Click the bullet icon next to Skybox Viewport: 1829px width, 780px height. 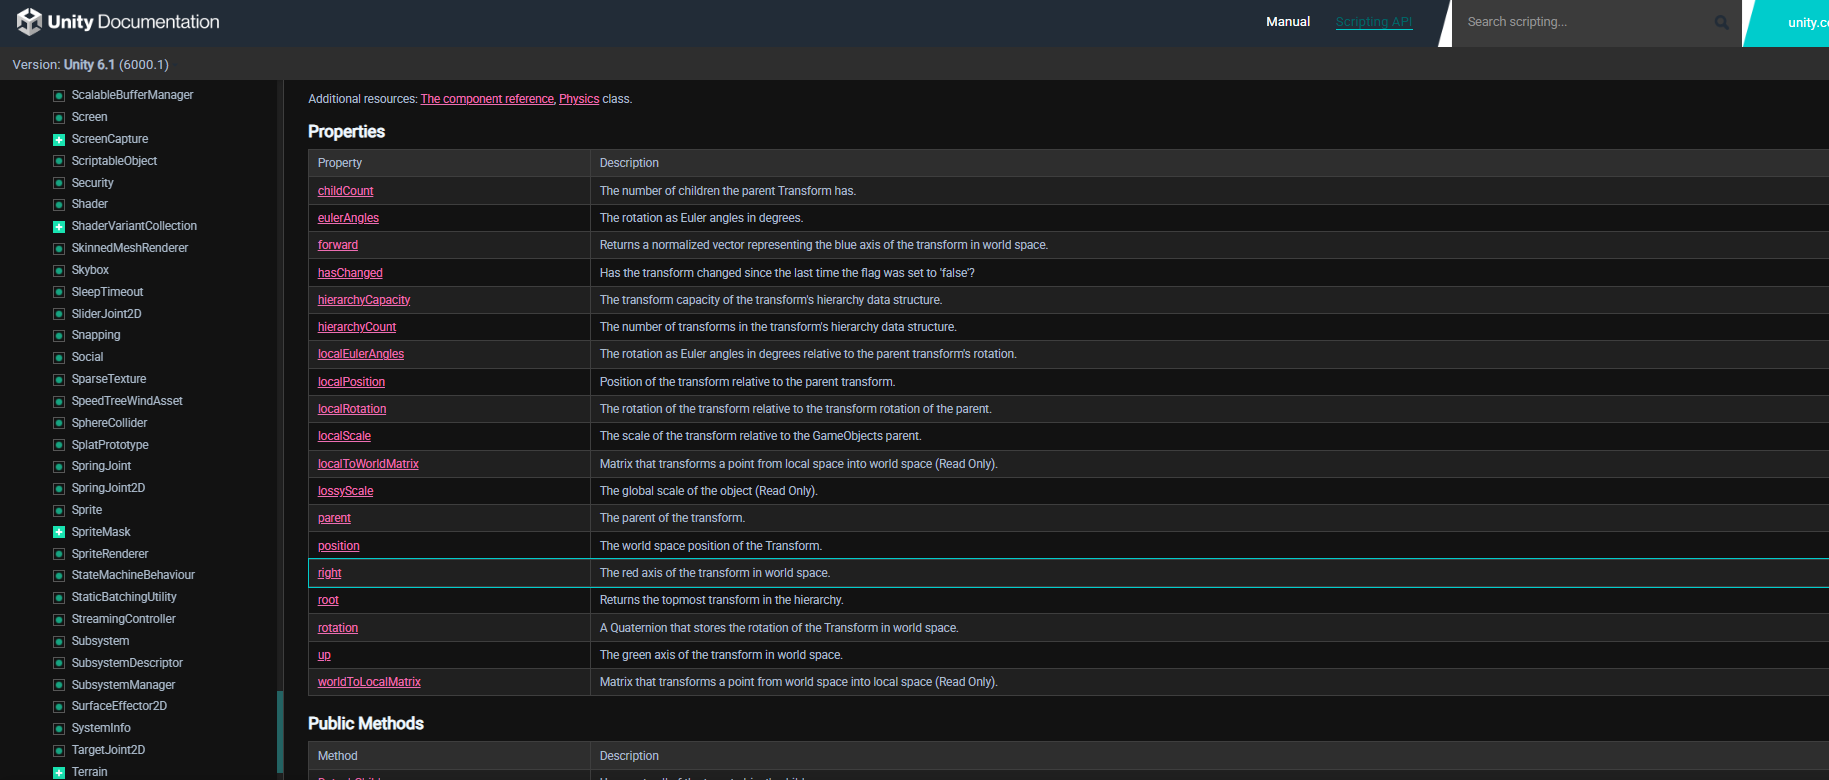click(x=59, y=271)
